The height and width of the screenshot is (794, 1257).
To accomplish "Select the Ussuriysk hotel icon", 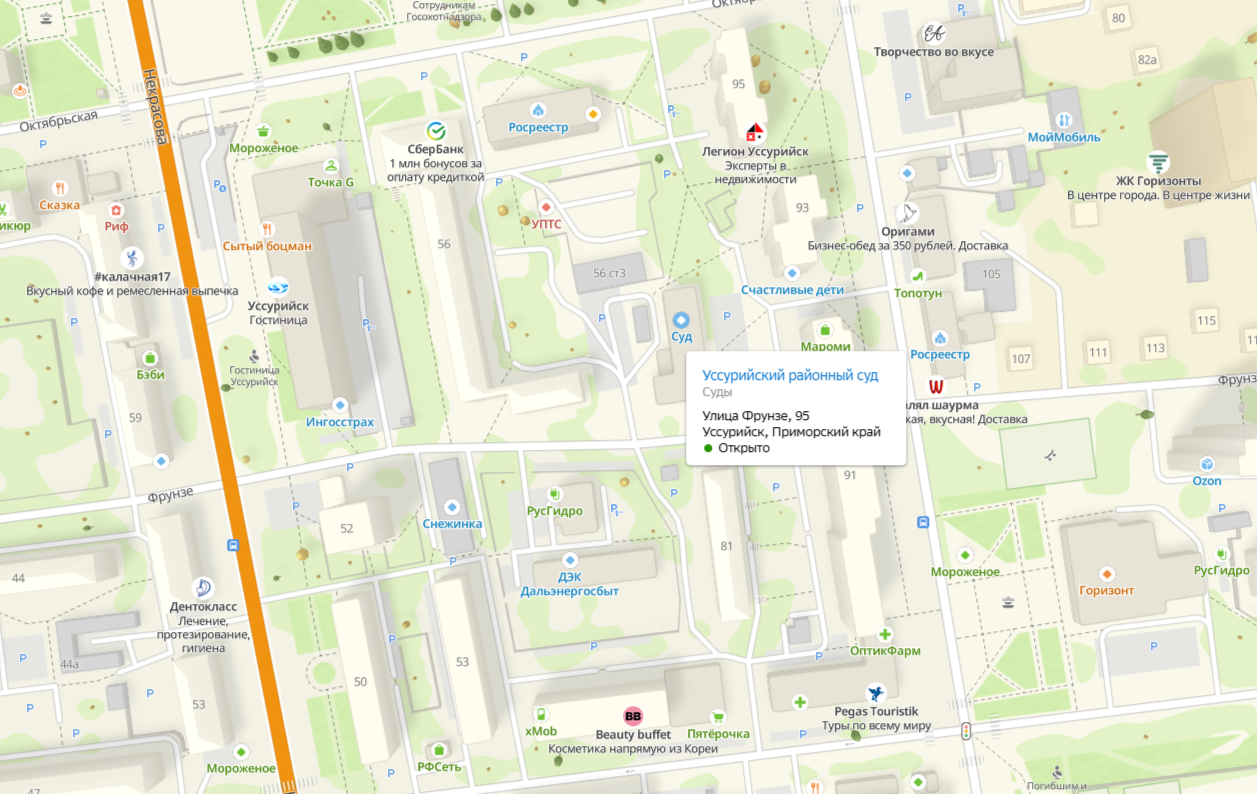I will coord(278,287).
